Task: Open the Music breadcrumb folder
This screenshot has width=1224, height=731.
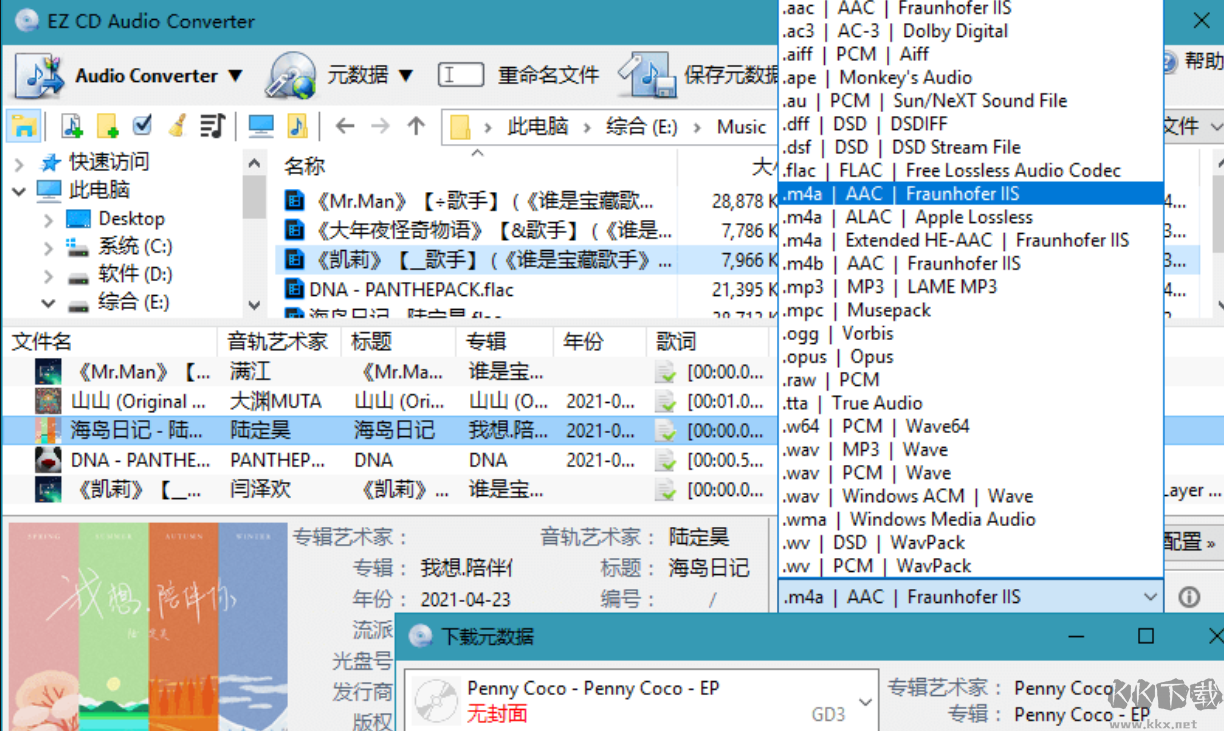Action: pos(741,126)
